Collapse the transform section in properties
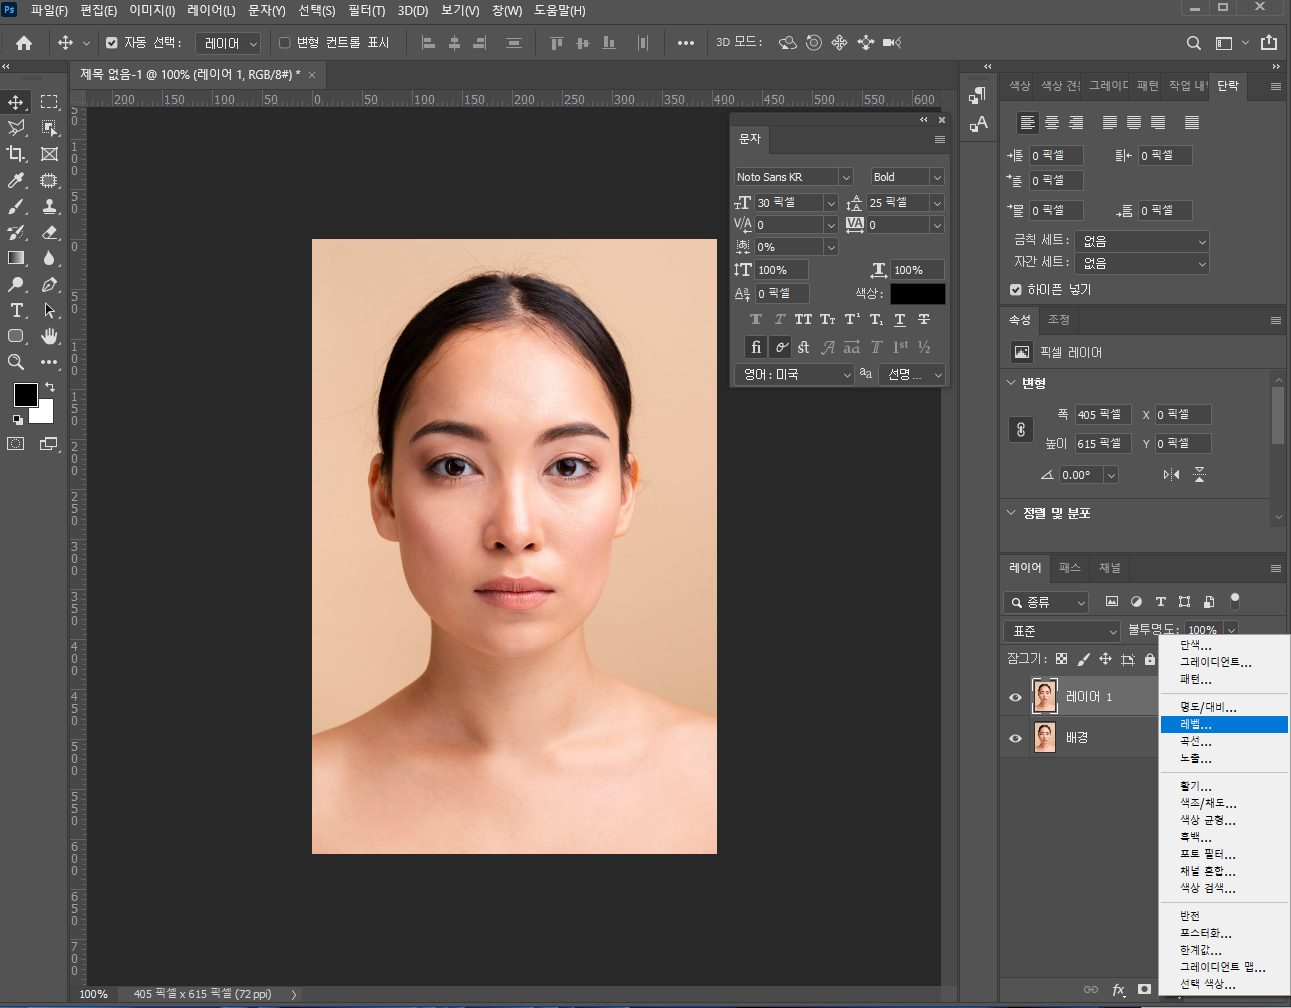Viewport: 1291px width, 1008px height. click(1011, 383)
